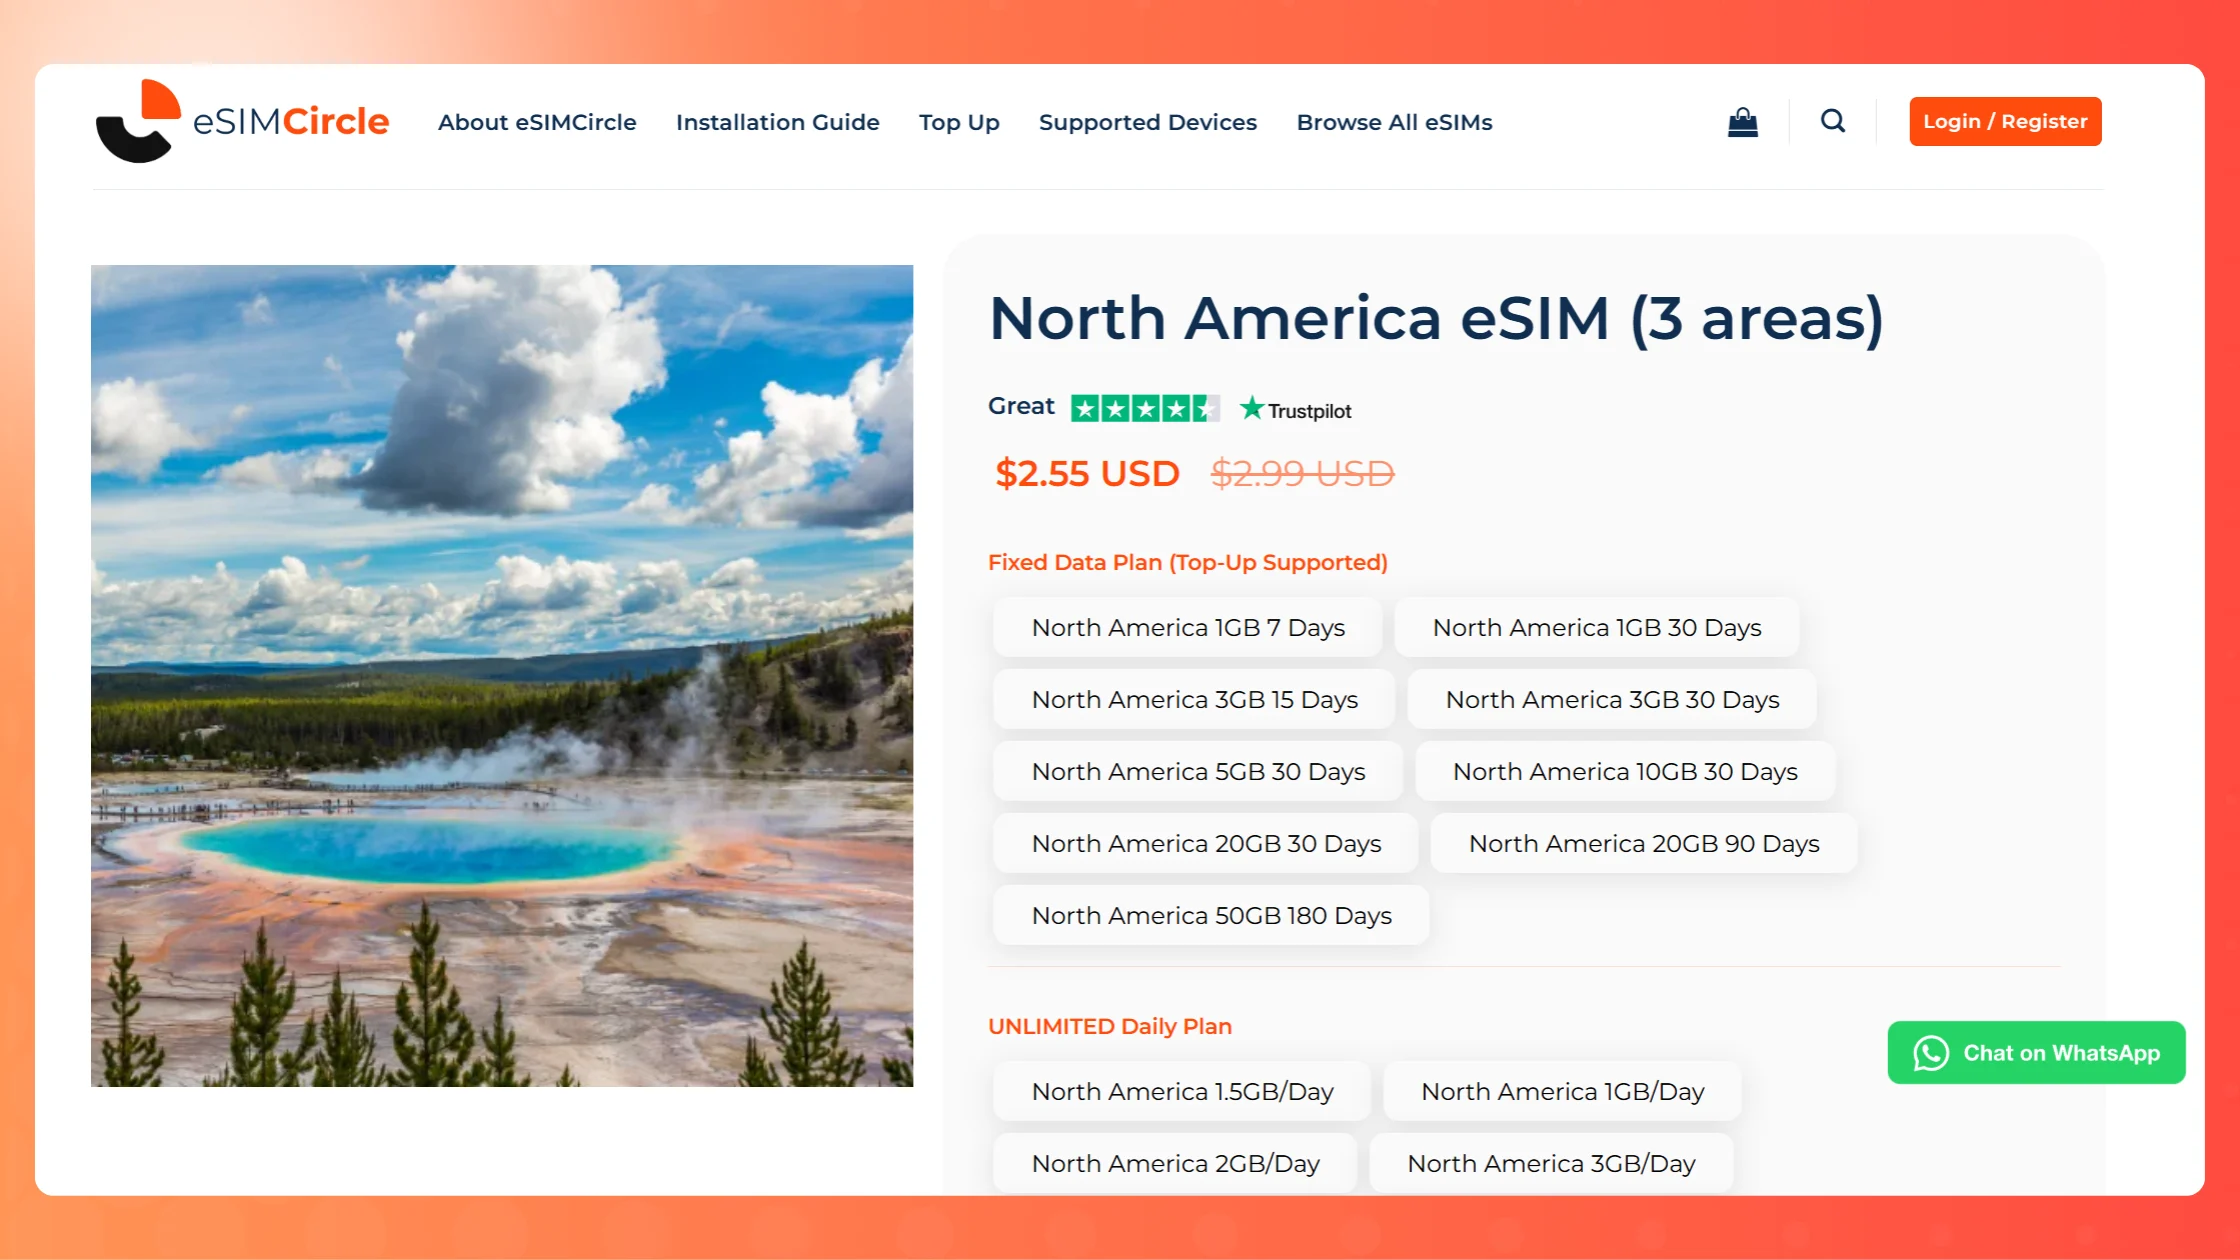Click the search magnifier icon
Viewport: 2240px width, 1260px height.
coord(1832,121)
